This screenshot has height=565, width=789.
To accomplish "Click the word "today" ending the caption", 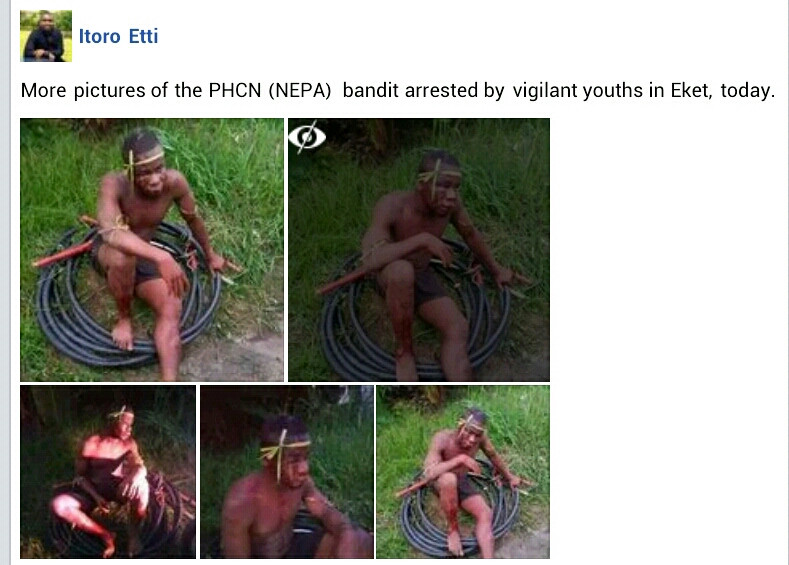I will pos(748,91).
